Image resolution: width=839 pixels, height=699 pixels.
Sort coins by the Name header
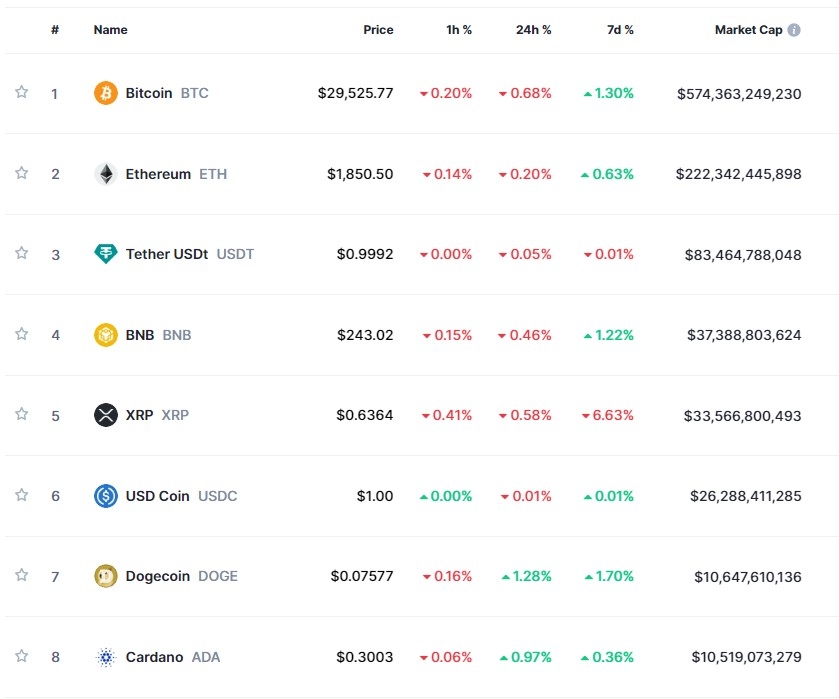tap(110, 30)
